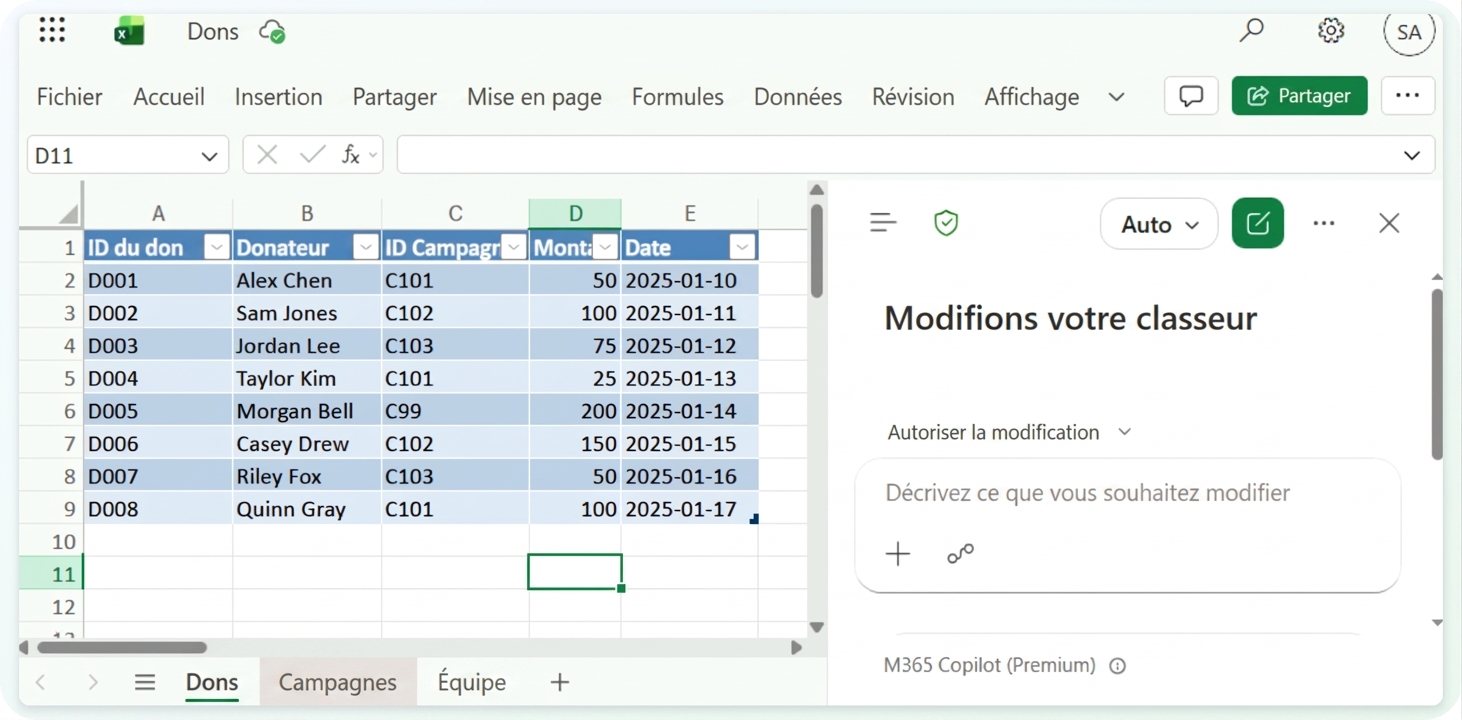Open the Formules ribbon tab
Image resolution: width=1462 pixels, height=720 pixels.
[677, 97]
